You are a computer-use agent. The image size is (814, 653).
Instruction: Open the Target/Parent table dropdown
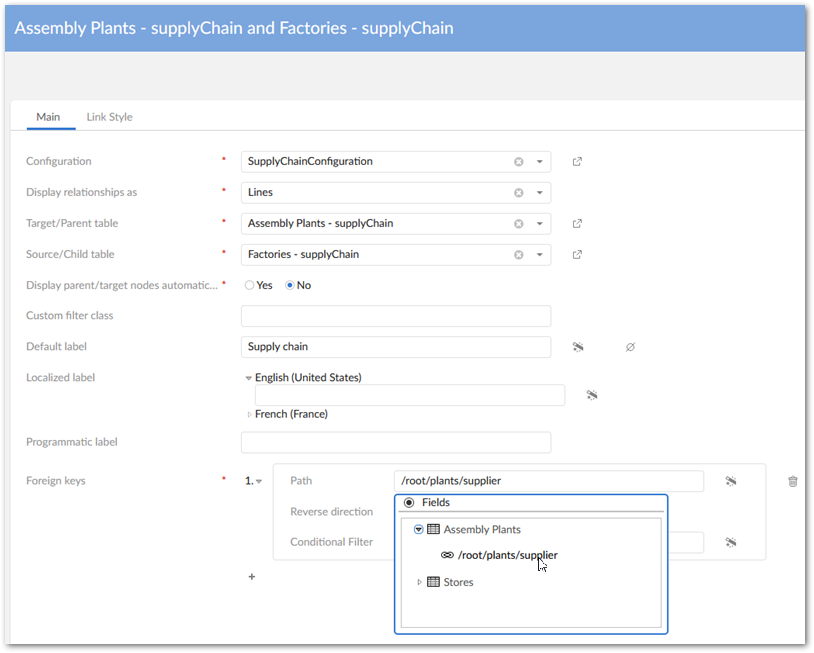click(x=539, y=224)
